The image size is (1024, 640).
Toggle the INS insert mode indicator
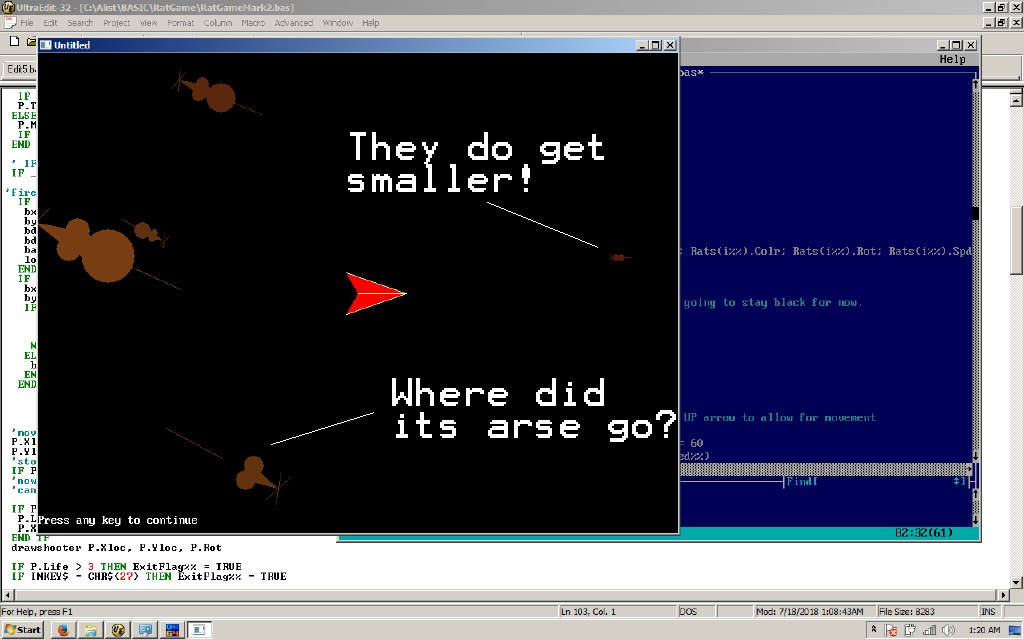pos(988,611)
